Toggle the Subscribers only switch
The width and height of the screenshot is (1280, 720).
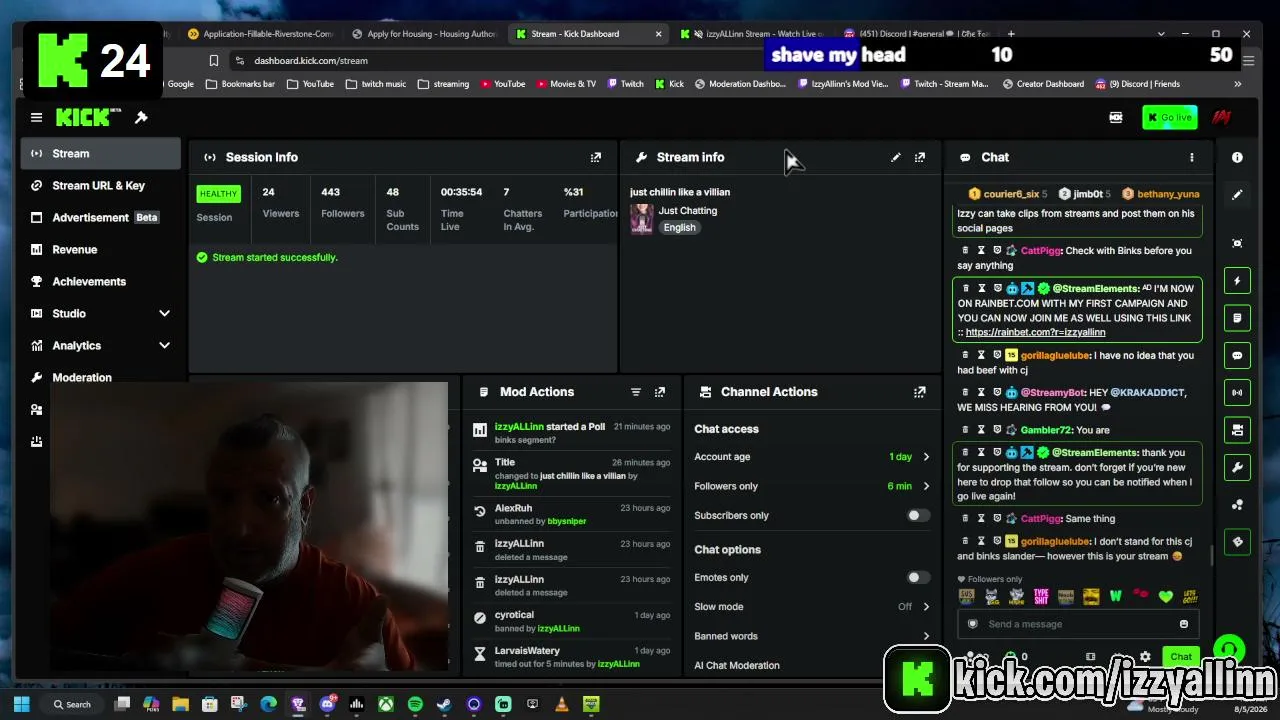(917, 515)
